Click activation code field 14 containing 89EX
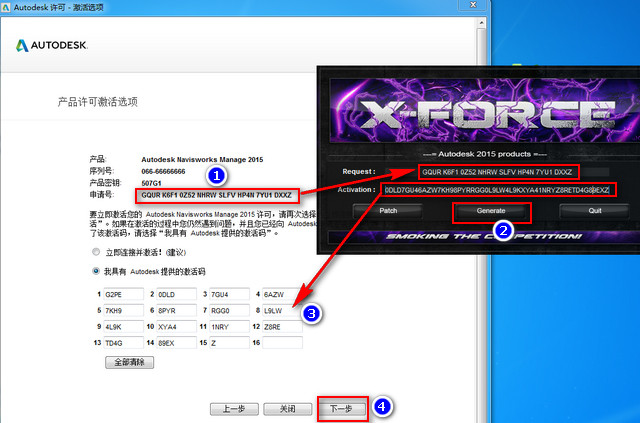The image size is (640, 423). click(x=176, y=343)
